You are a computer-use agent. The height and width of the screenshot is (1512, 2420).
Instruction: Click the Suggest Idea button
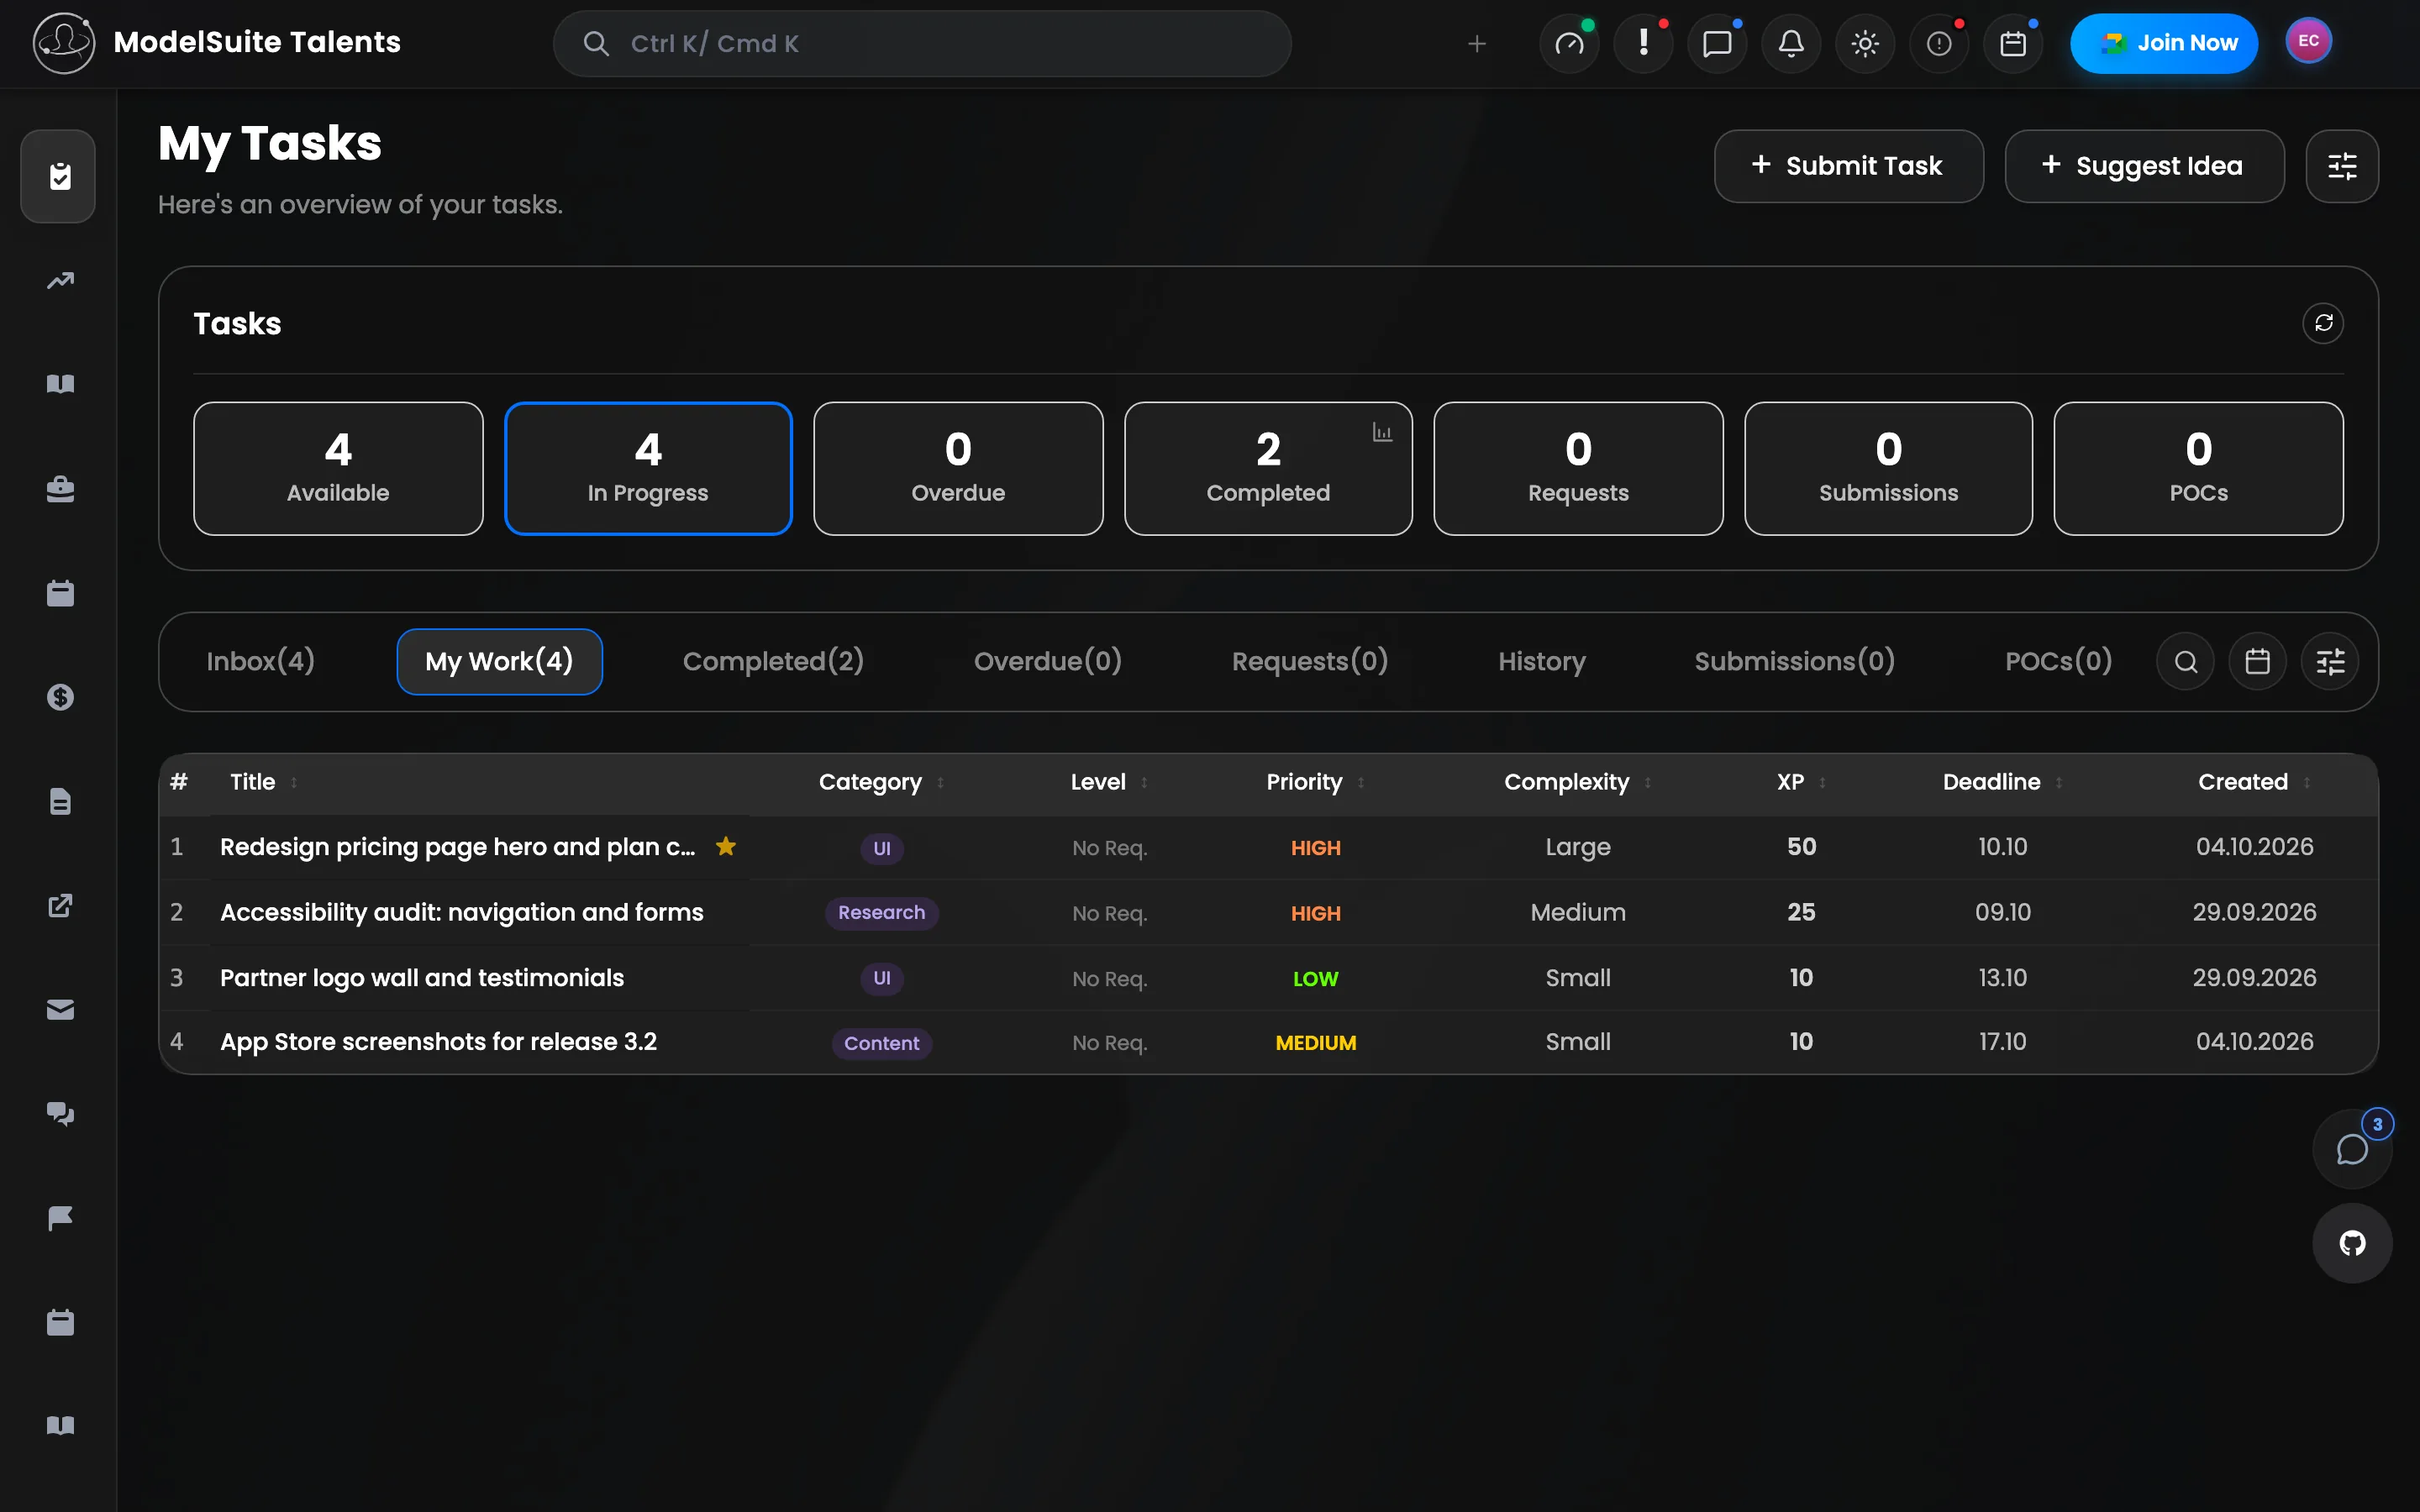(x=2144, y=166)
